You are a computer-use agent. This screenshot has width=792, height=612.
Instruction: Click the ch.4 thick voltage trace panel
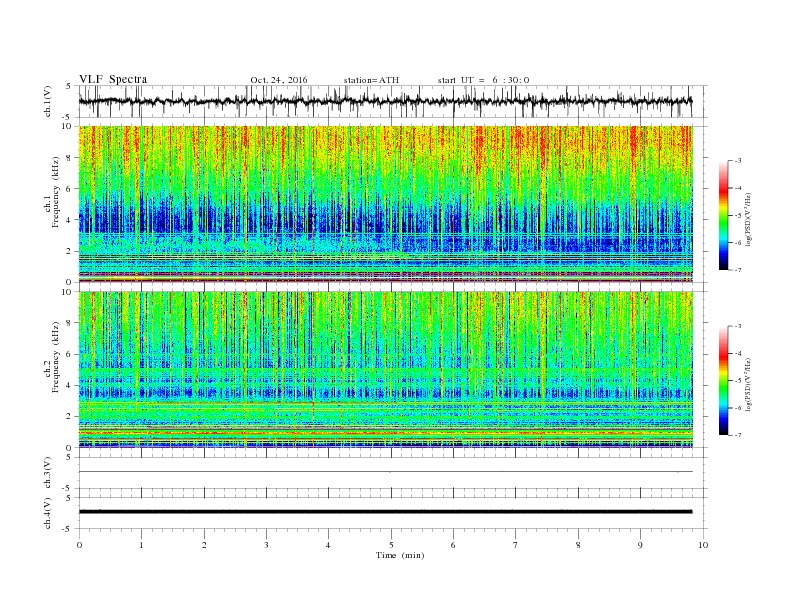(393, 513)
